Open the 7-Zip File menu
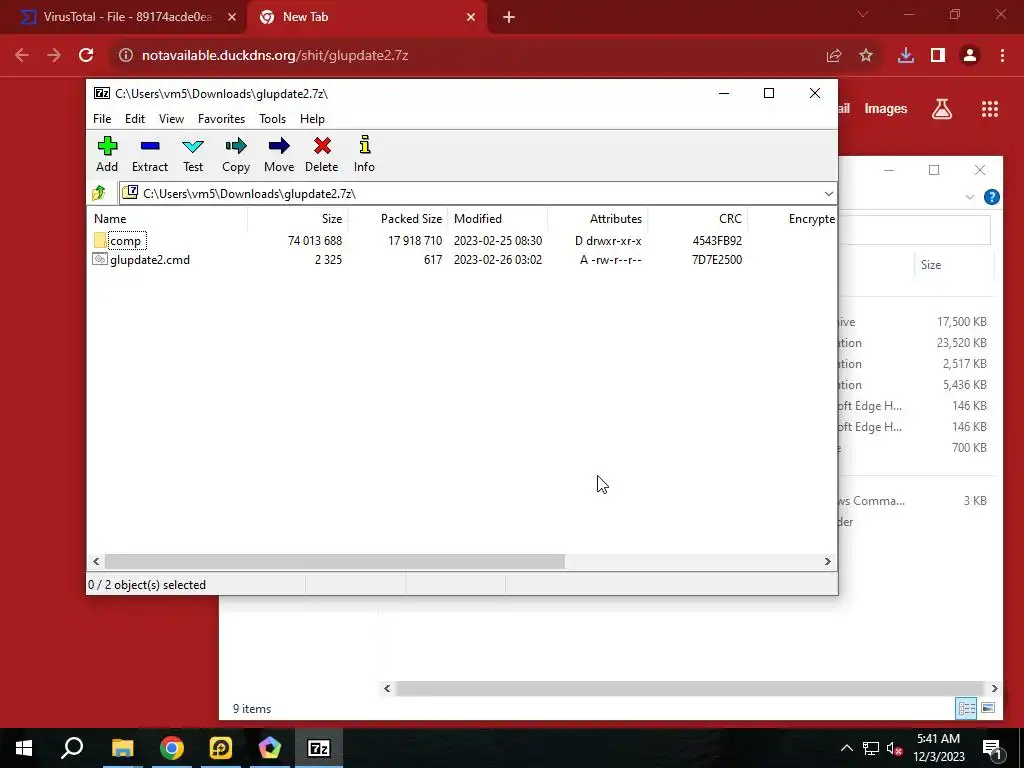 click(102, 119)
